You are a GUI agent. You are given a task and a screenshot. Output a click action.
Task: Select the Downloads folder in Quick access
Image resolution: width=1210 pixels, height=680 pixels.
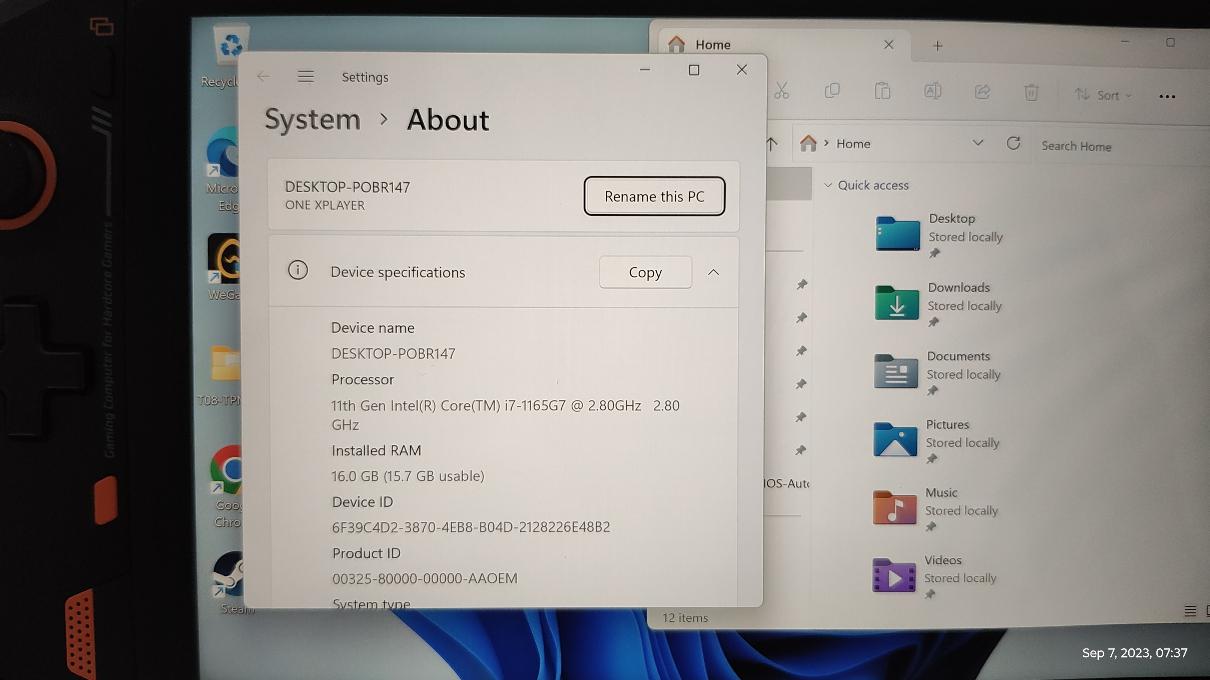coord(938,305)
